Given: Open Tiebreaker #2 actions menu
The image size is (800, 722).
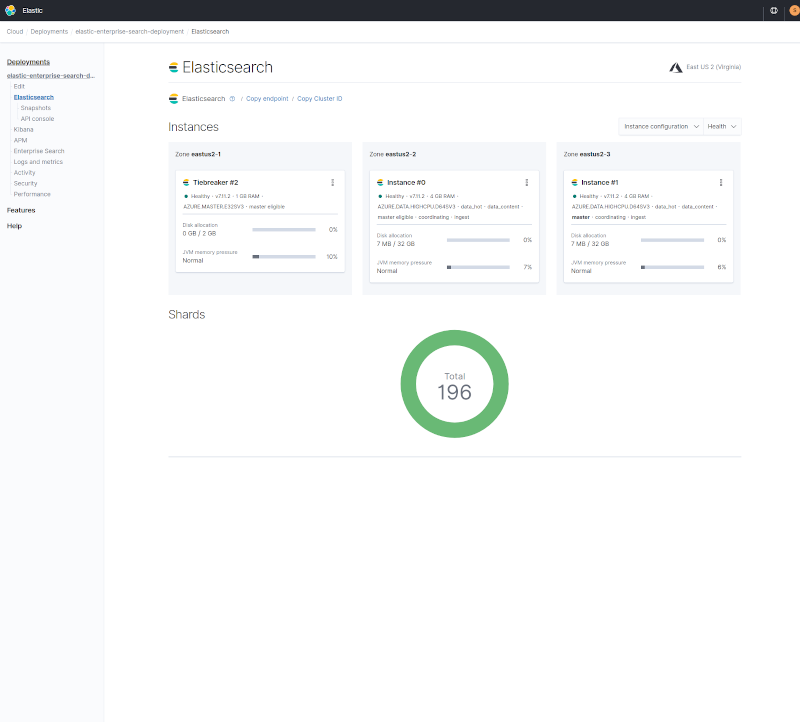Looking at the screenshot, I should [x=333, y=183].
